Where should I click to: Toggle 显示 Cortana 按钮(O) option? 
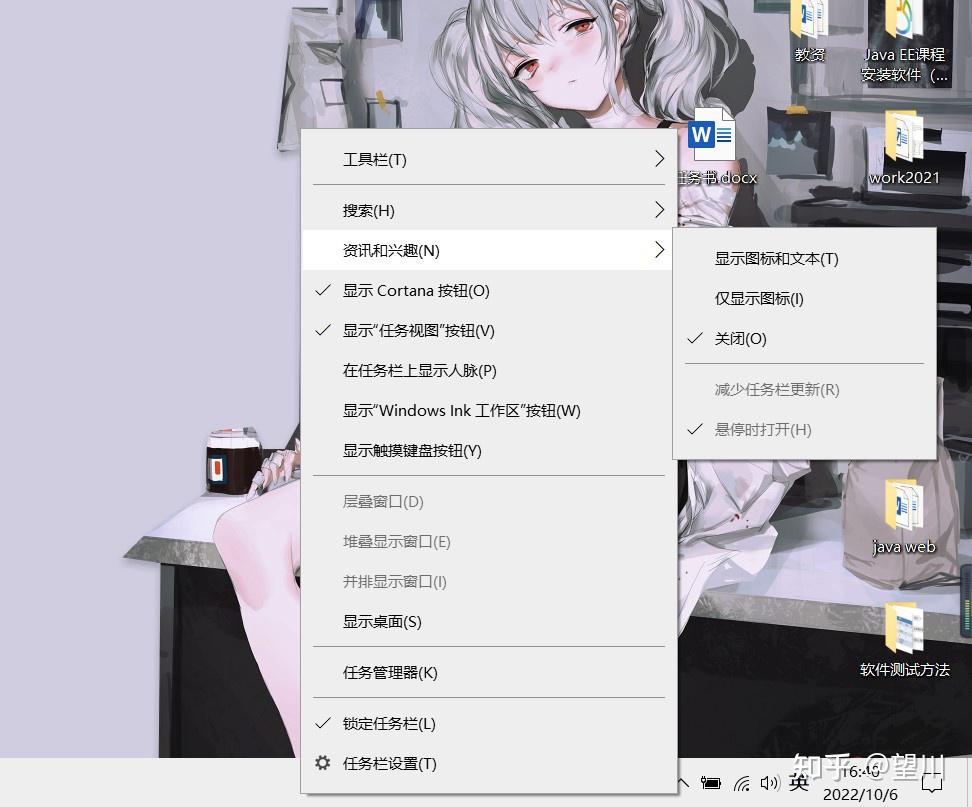point(488,291)
